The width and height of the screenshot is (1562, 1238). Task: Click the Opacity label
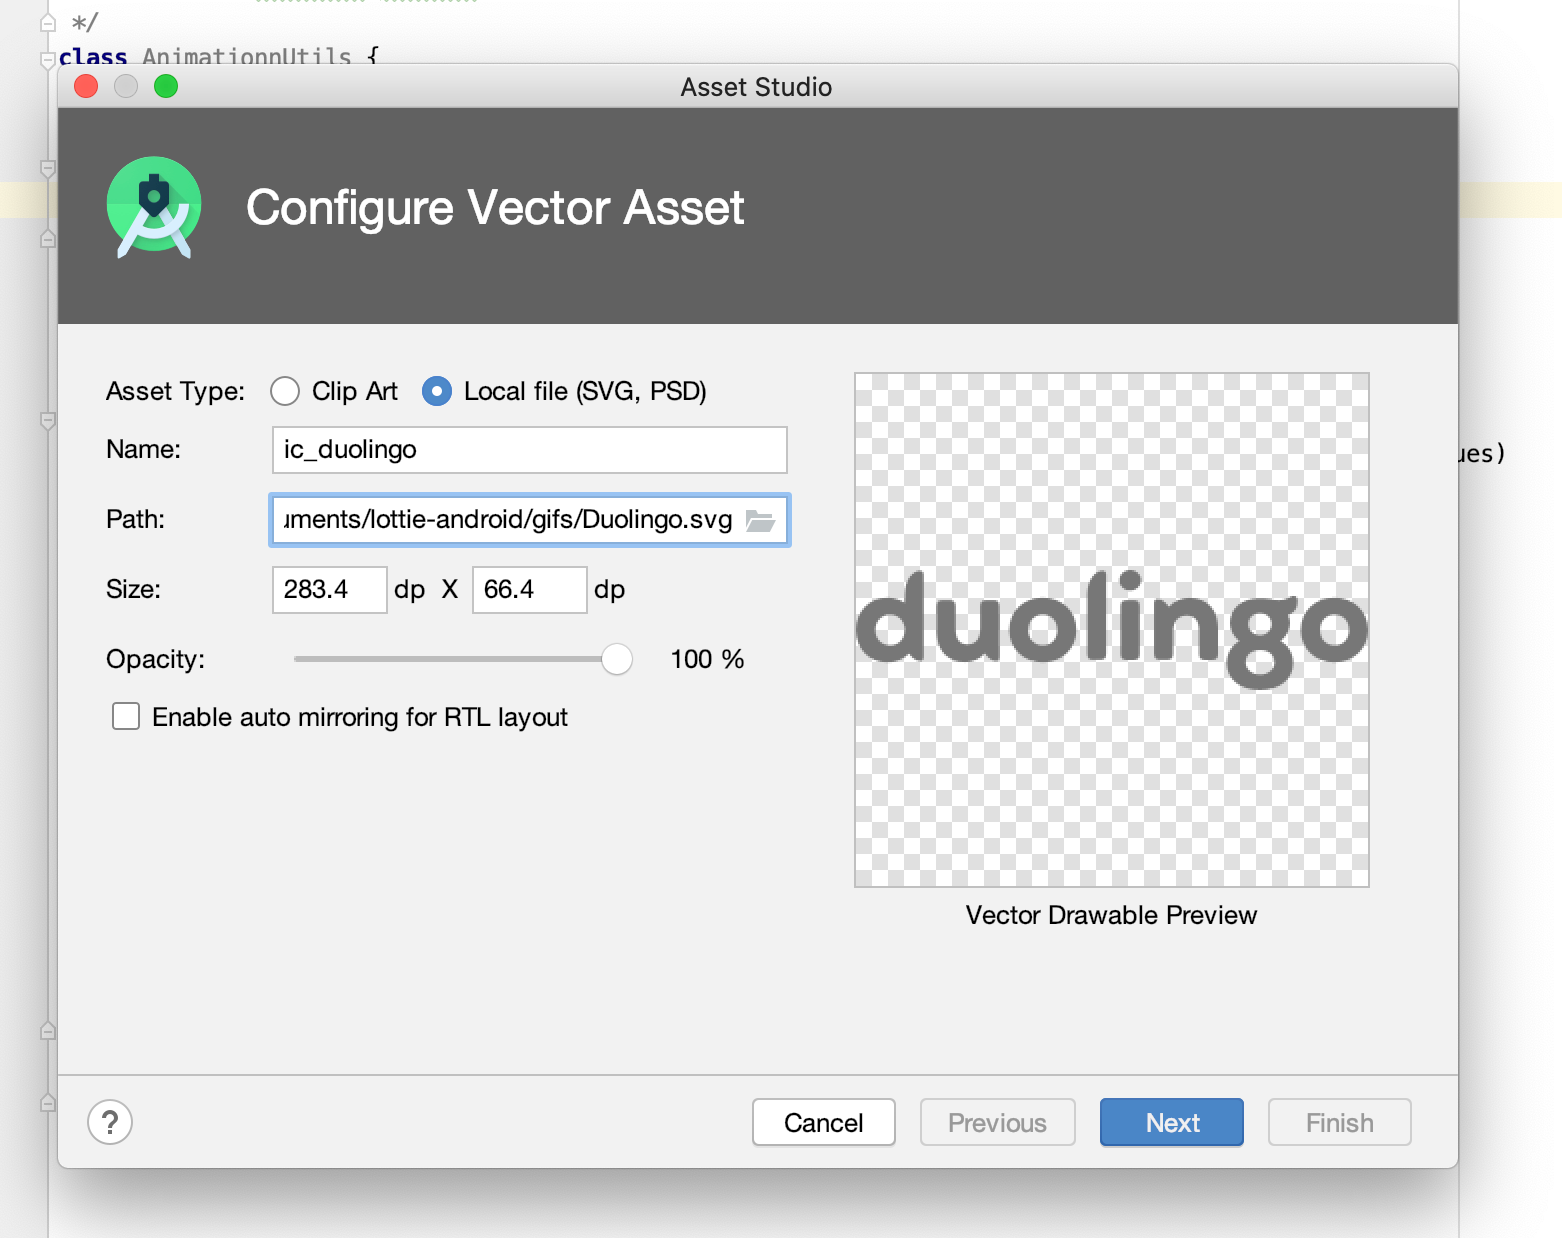(x=155, y=659)
